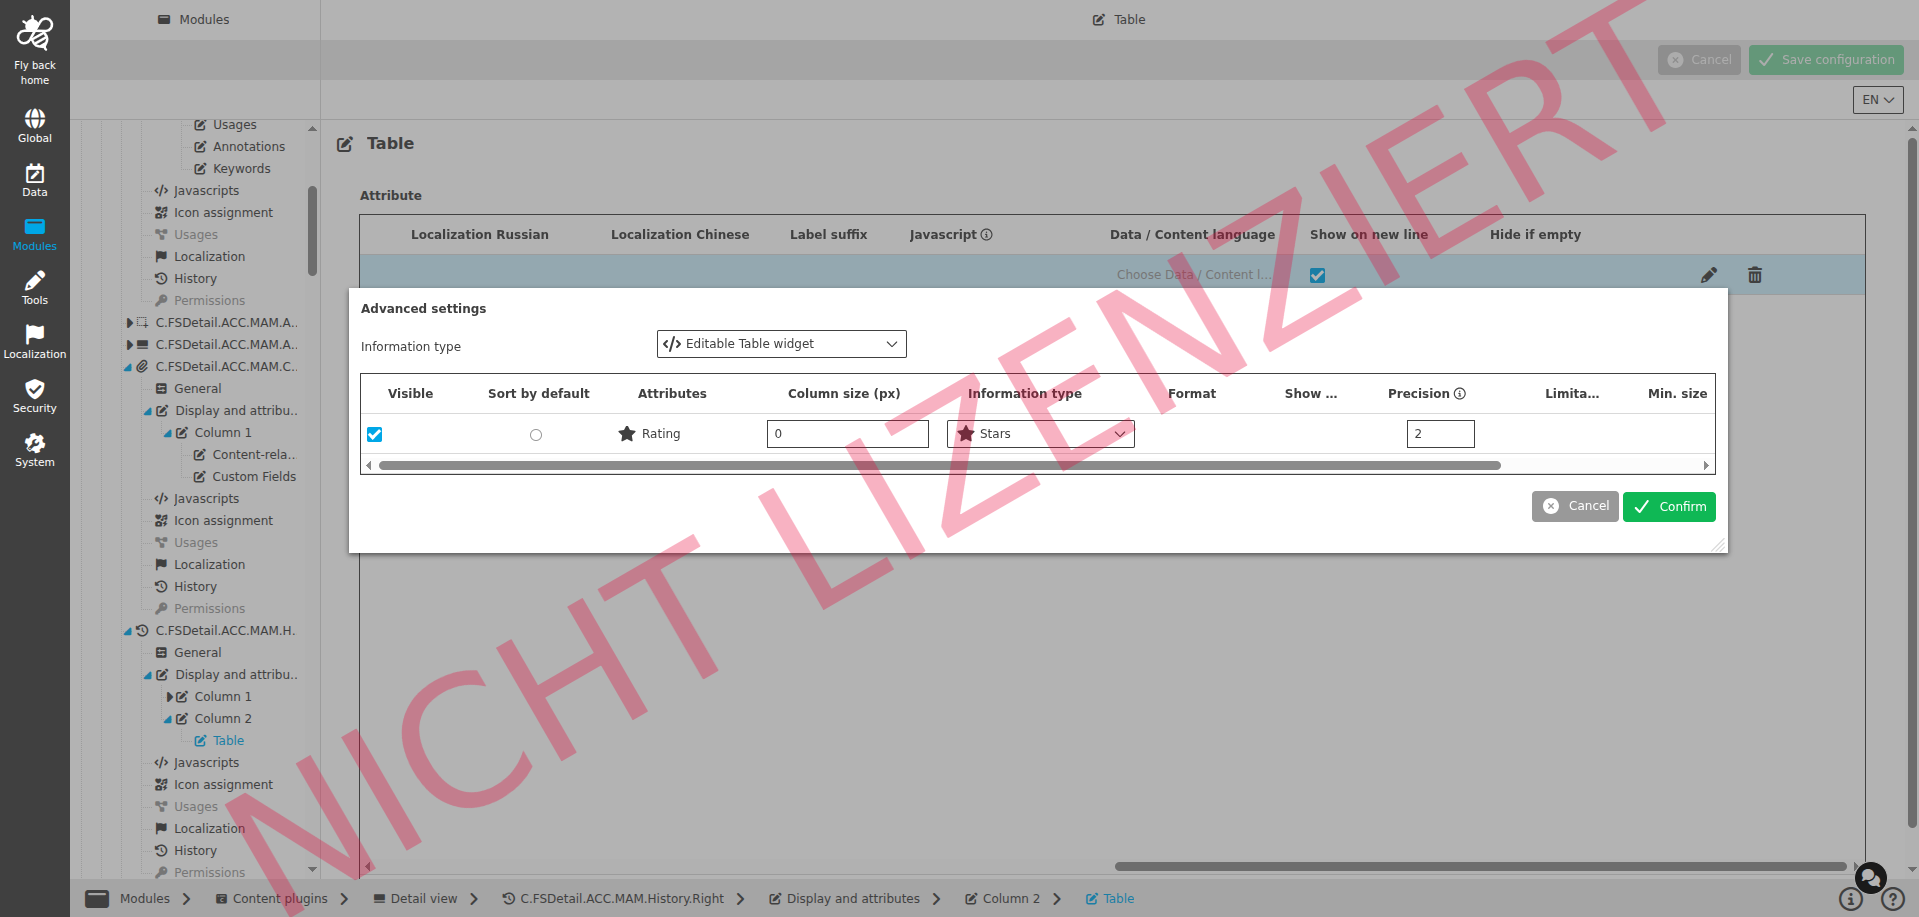The image size is (1919, 917).
Task: Select the Sort by default radio for Rating
Action: point(536,435)
